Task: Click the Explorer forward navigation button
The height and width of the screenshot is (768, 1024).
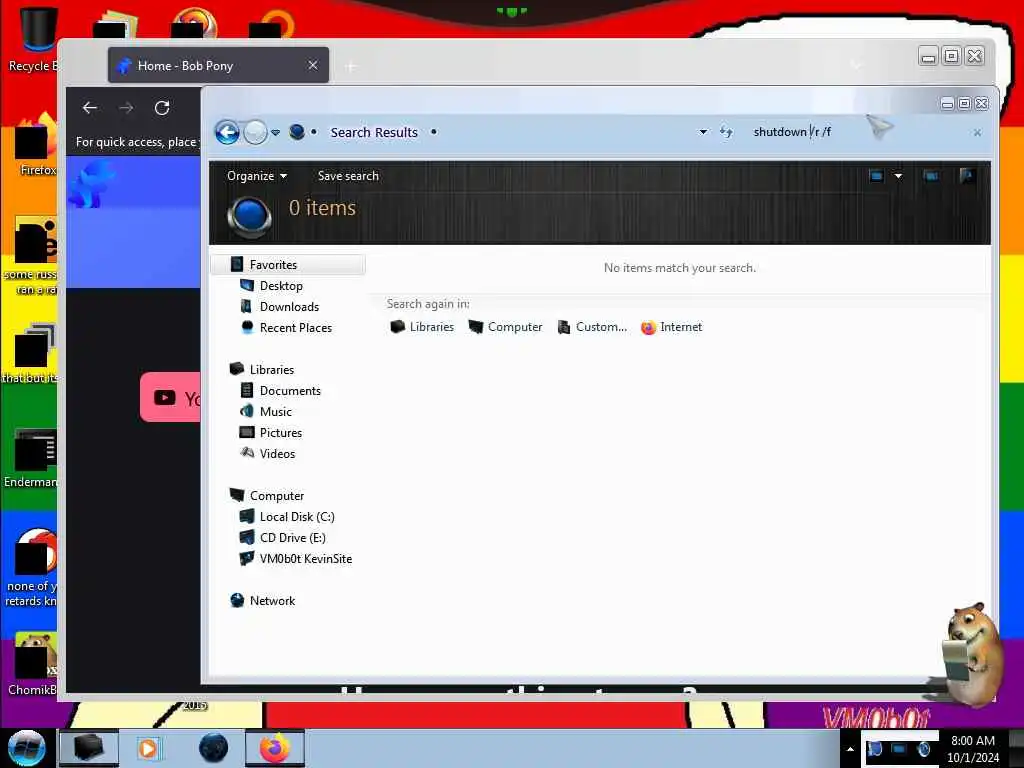Action: tap(255, 133)
